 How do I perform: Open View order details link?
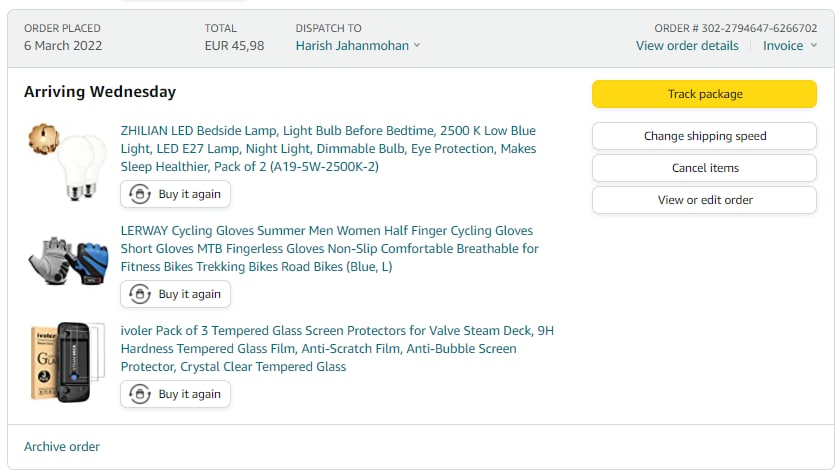[687, 46]
